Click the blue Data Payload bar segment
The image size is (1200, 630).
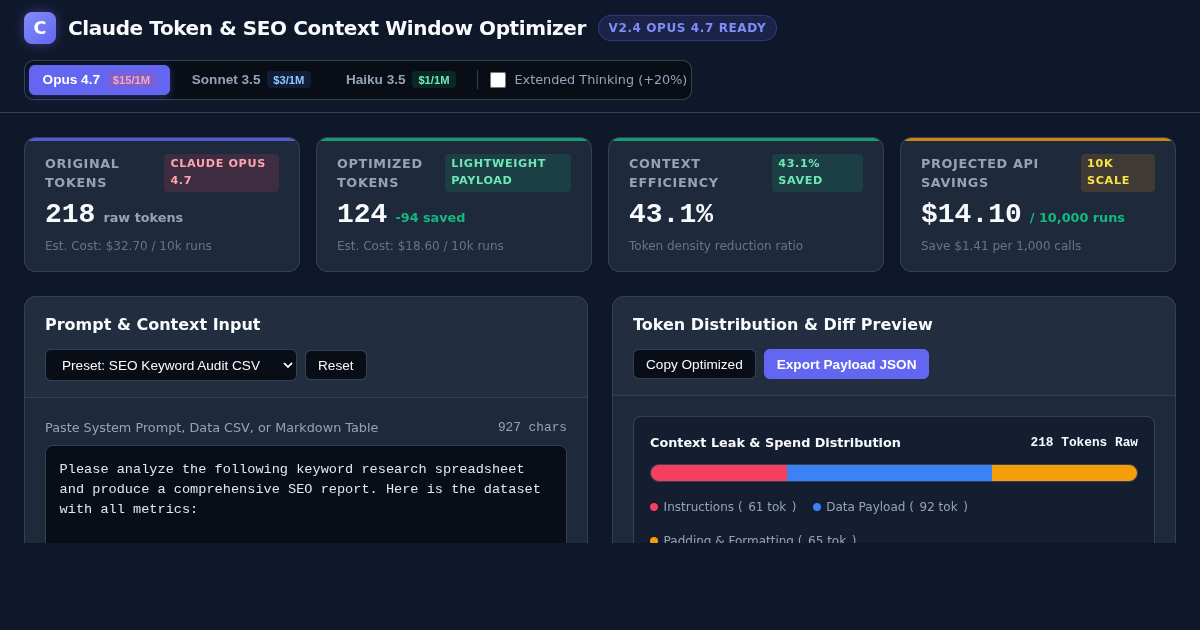[x=889, y=473]
